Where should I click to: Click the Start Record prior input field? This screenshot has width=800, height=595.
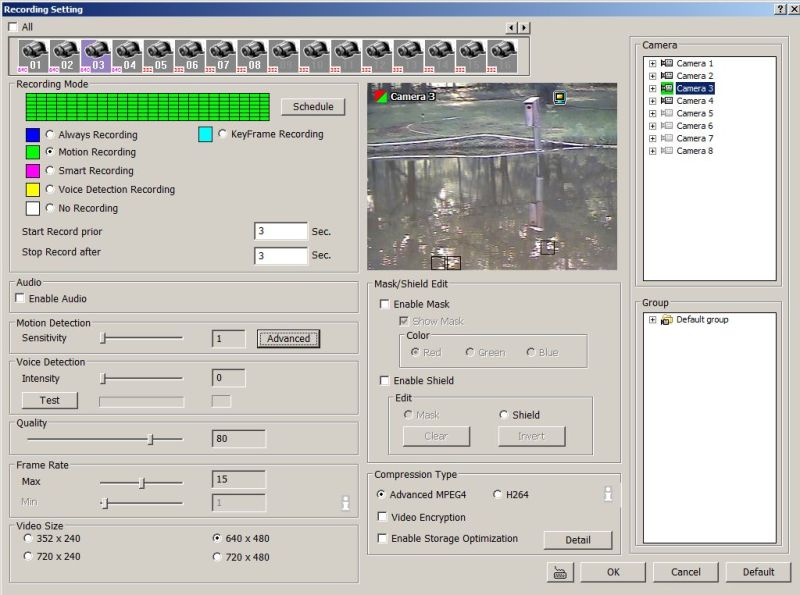281,231
